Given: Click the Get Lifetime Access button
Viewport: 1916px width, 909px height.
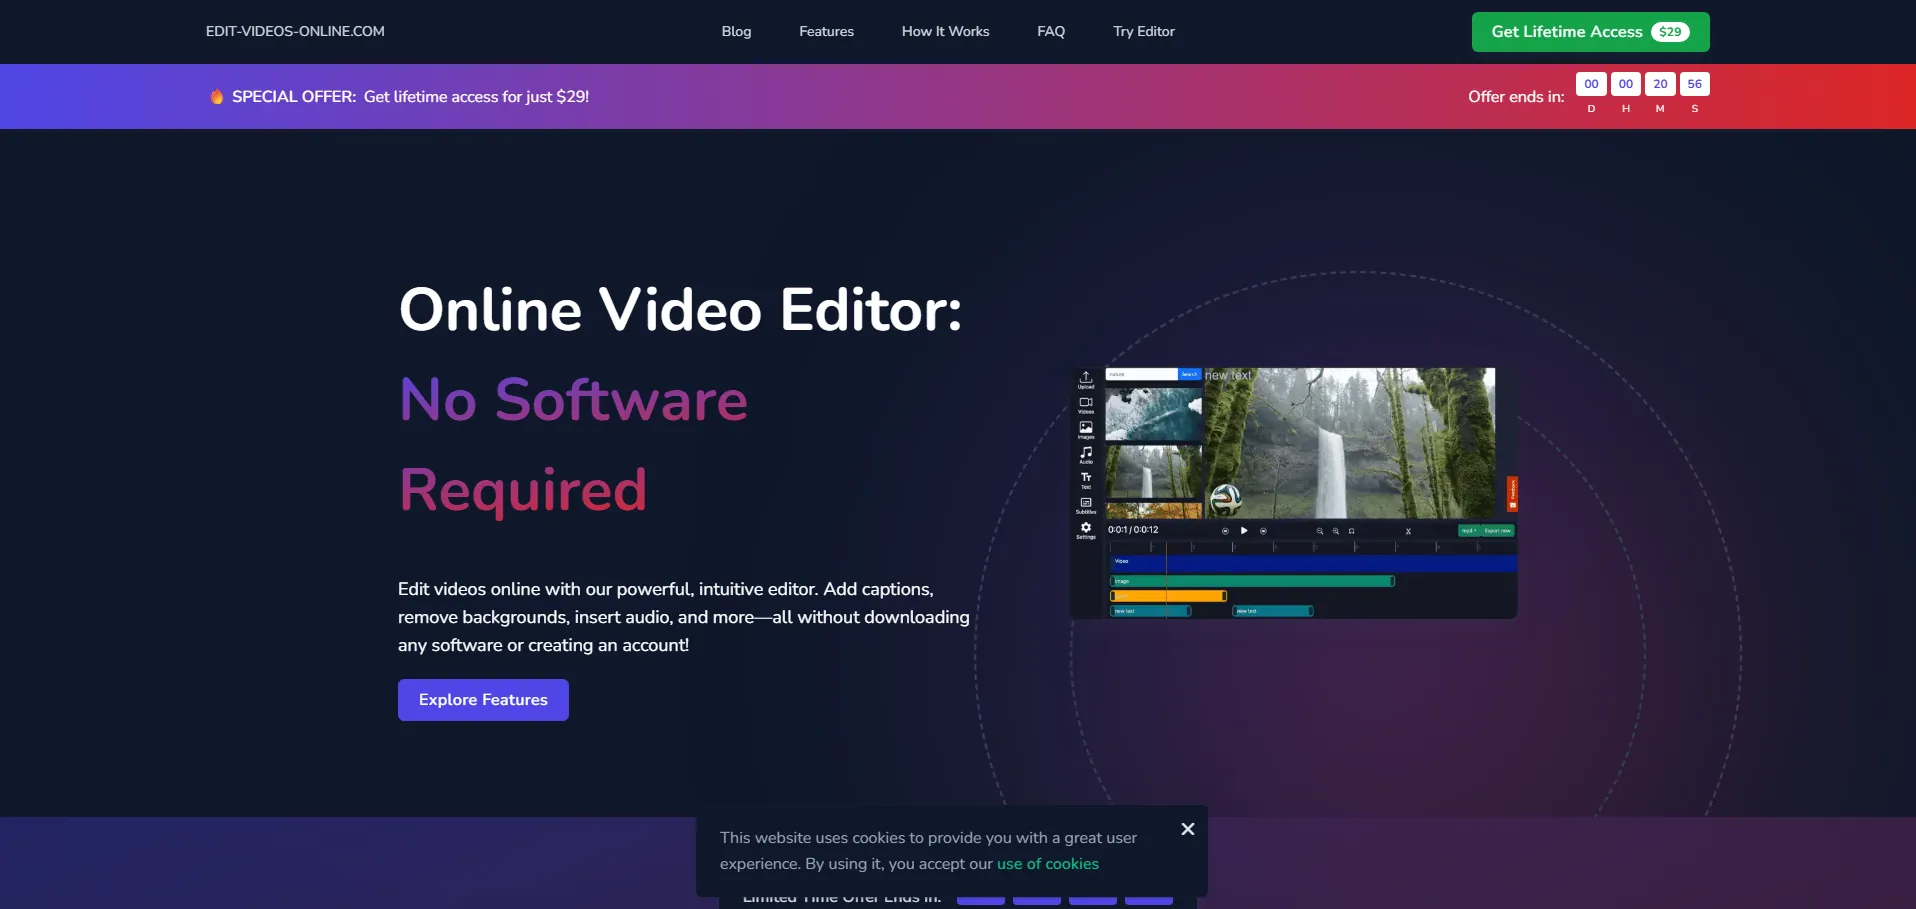Looking at the screenshot, I should 1589,32.
